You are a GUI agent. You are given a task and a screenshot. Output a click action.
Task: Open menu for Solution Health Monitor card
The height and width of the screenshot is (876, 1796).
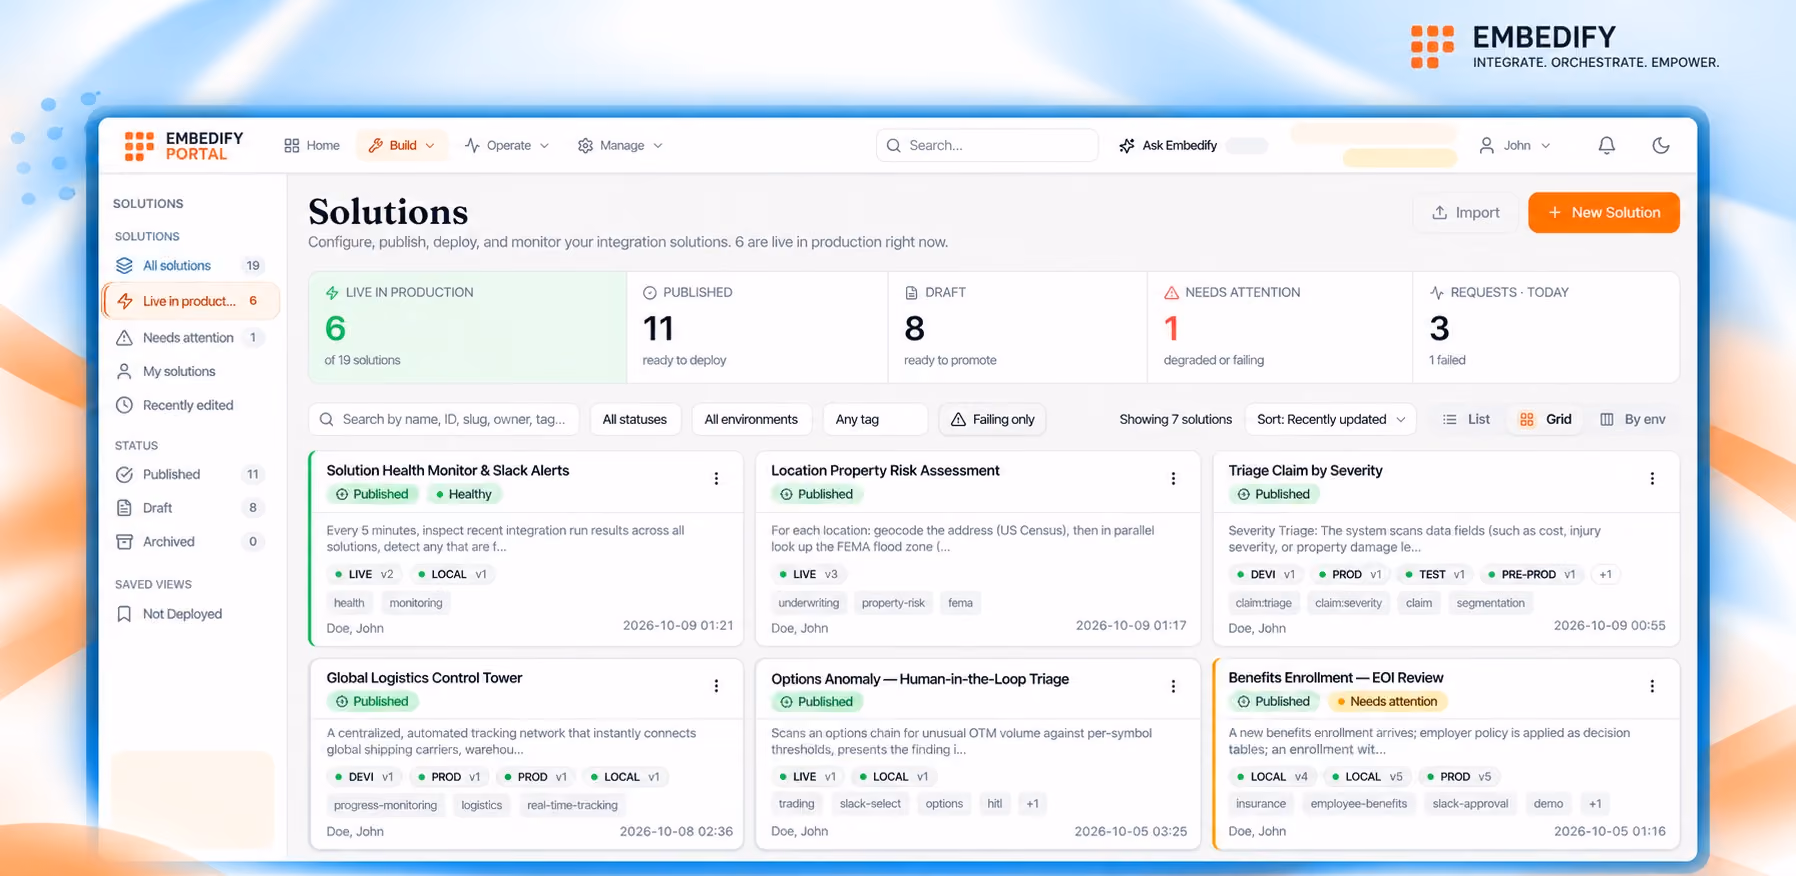pyautogui.click(x=716, y=479)
